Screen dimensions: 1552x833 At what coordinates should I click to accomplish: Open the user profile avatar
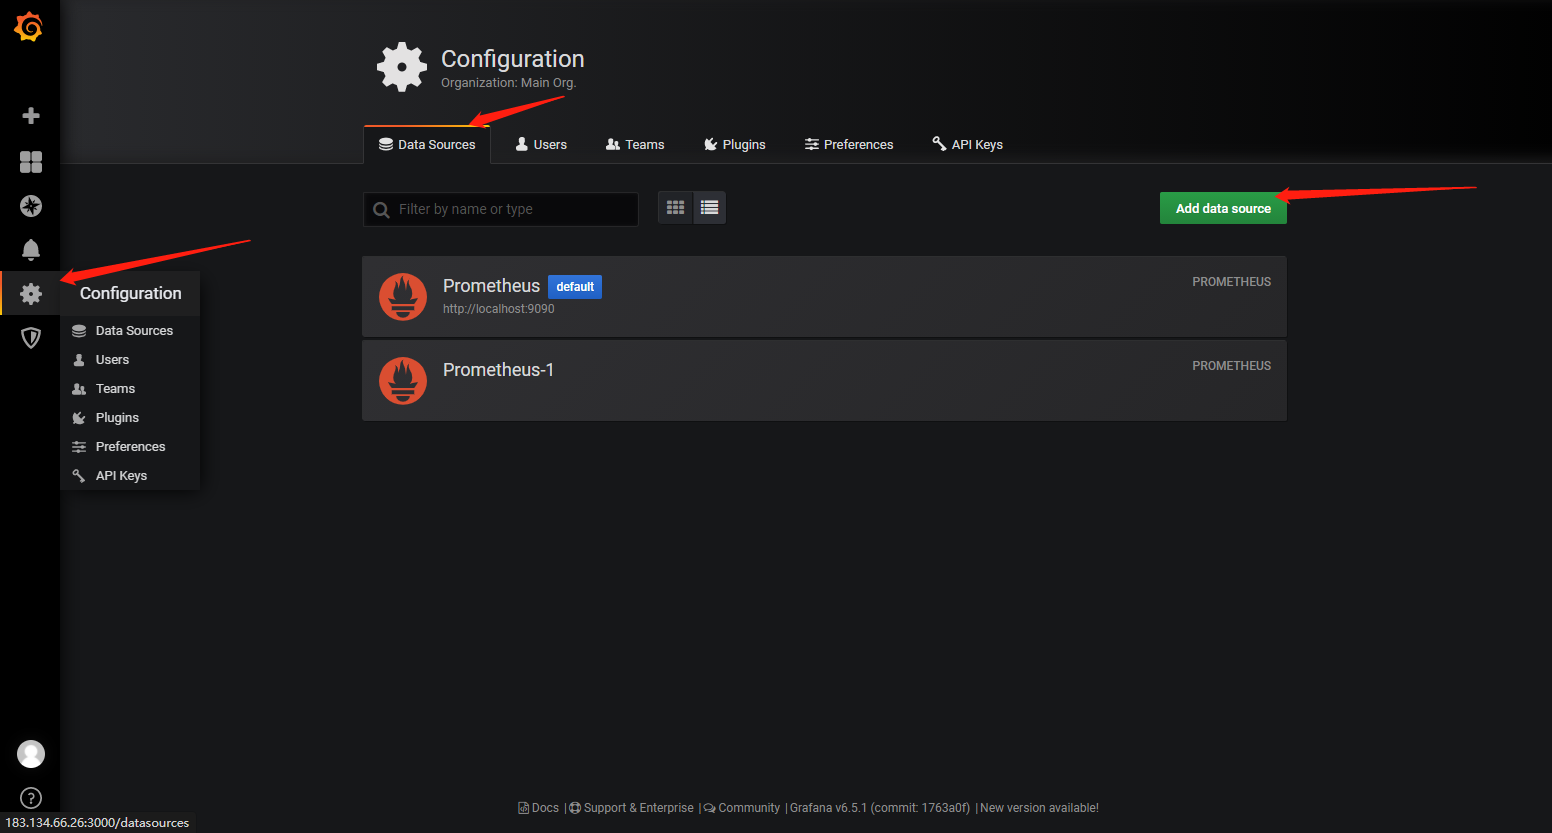click(31, 754)
